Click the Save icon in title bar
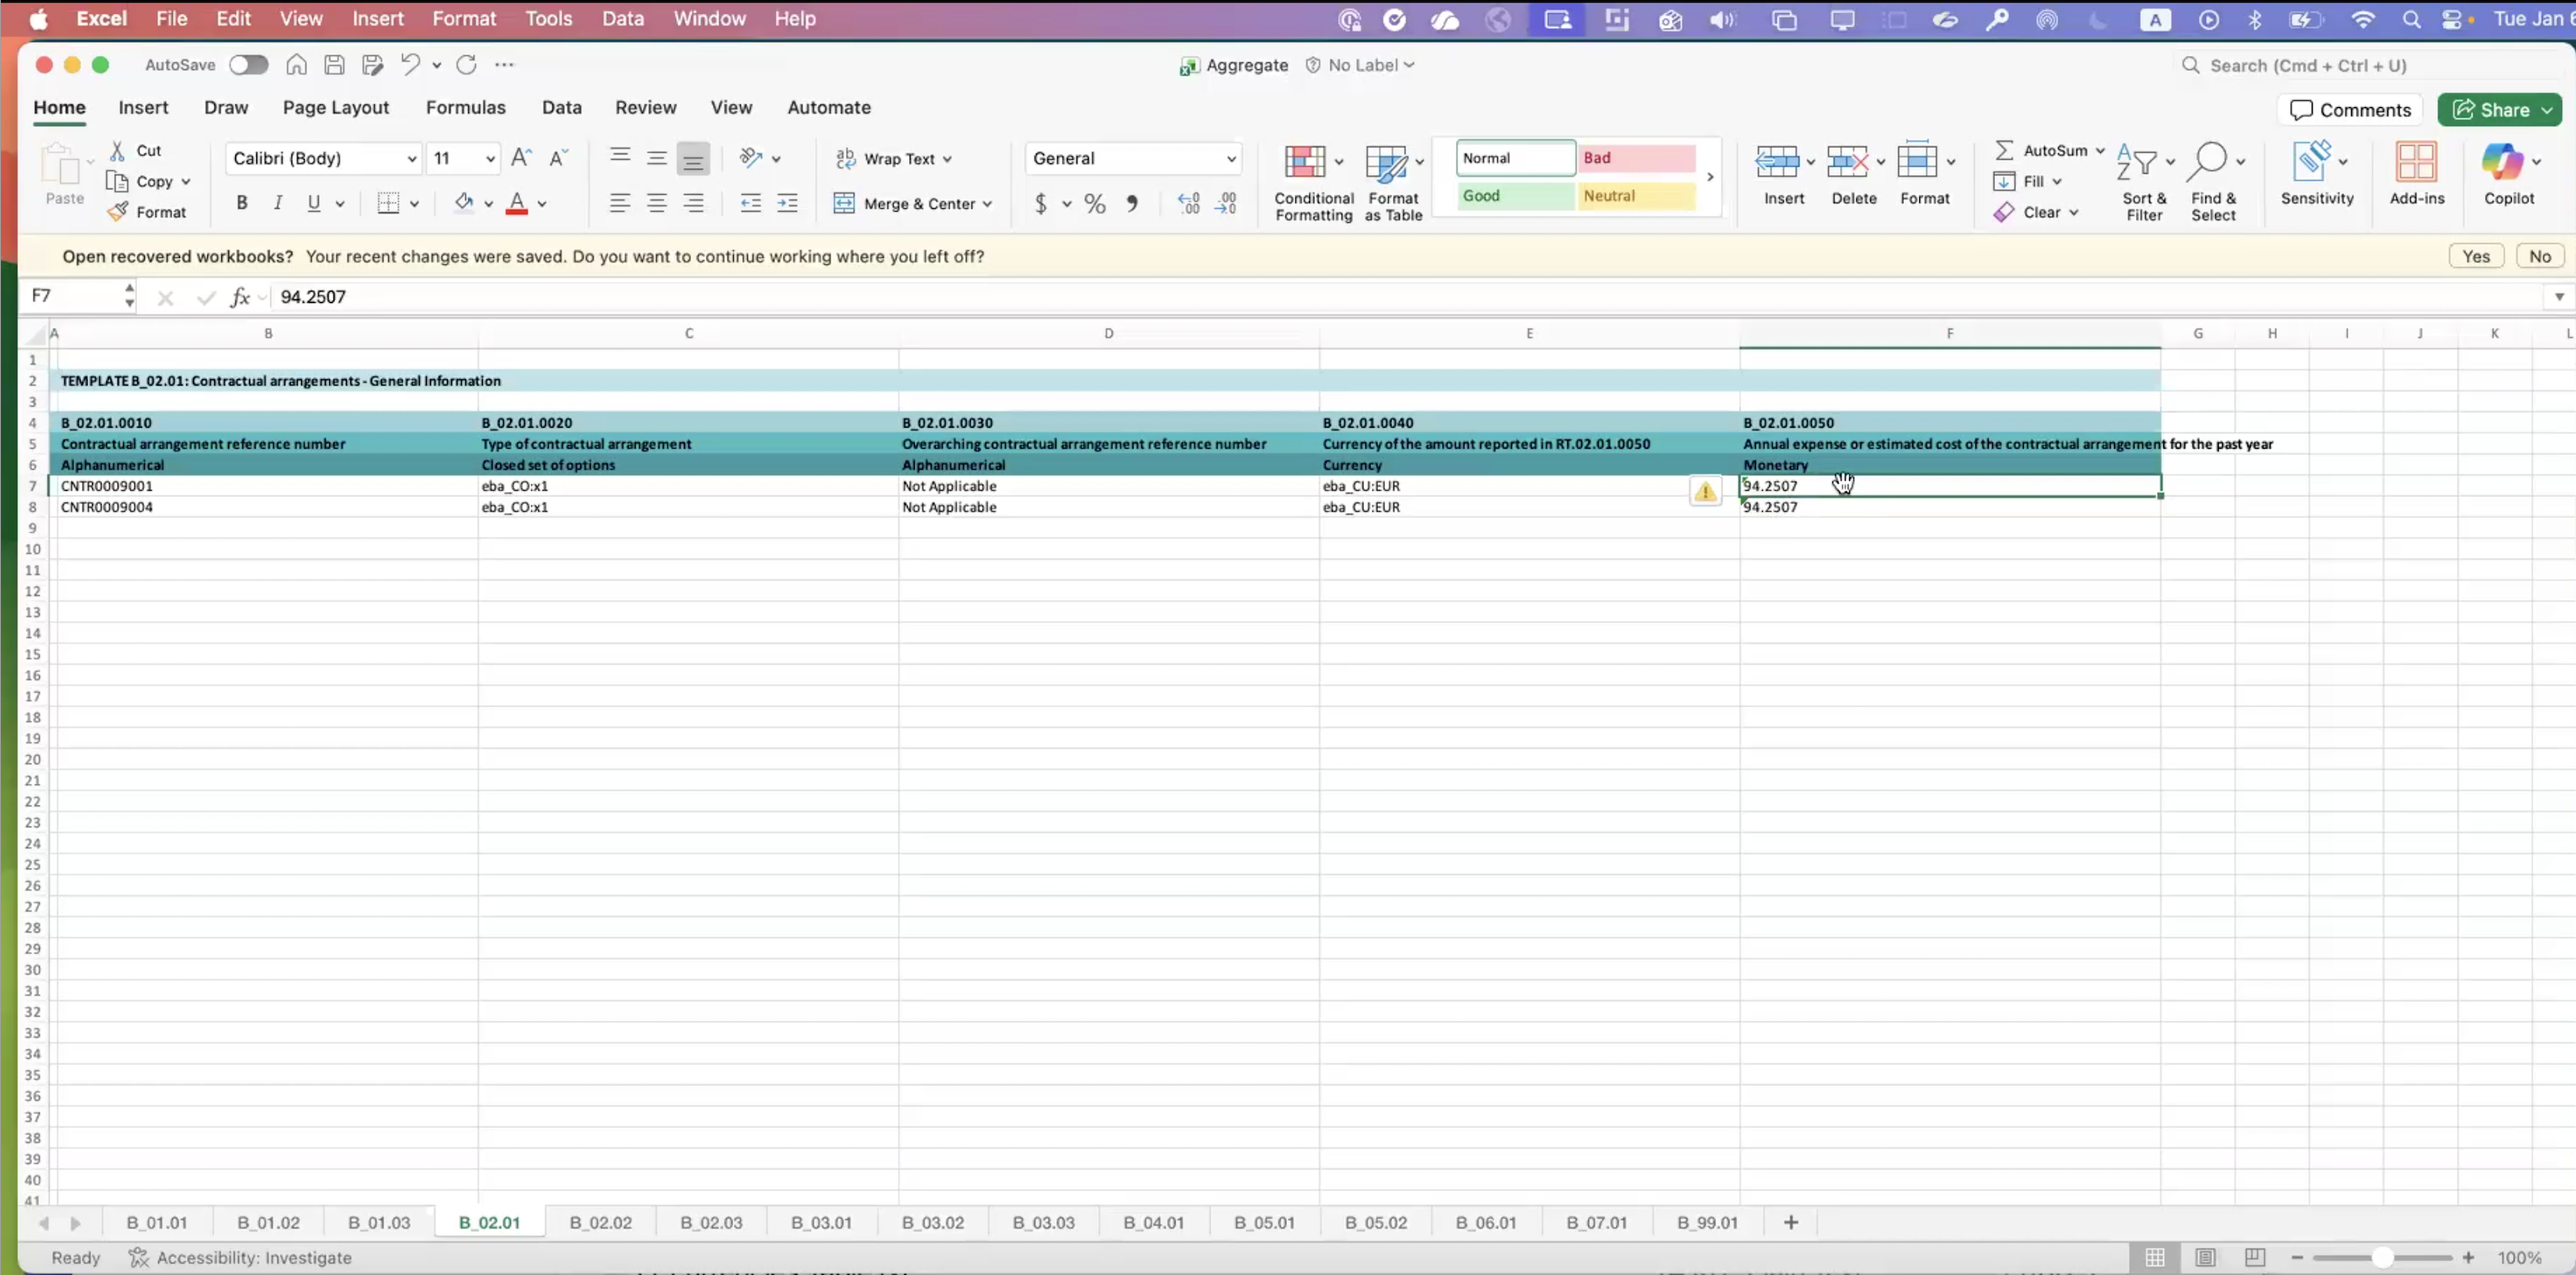The height and width of the screenshot is (1275, 2576). (334, 65)
